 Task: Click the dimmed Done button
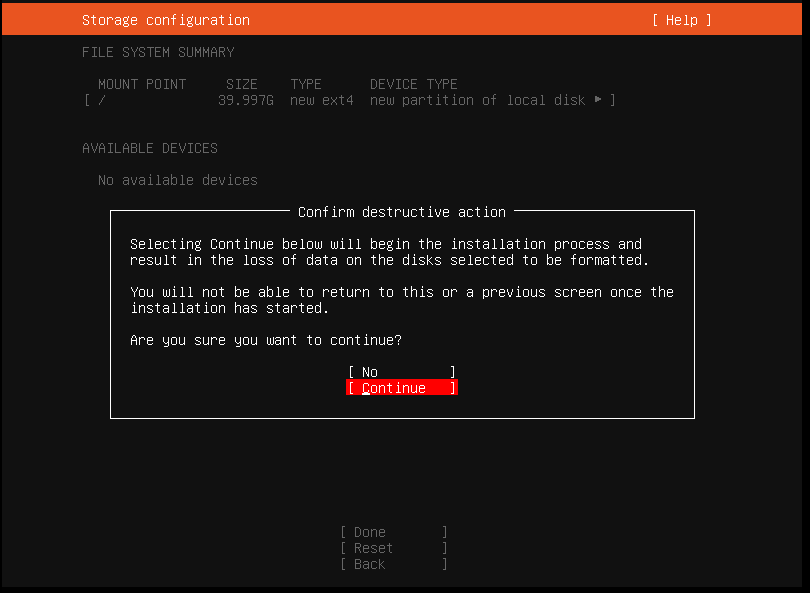click(394, 532)
